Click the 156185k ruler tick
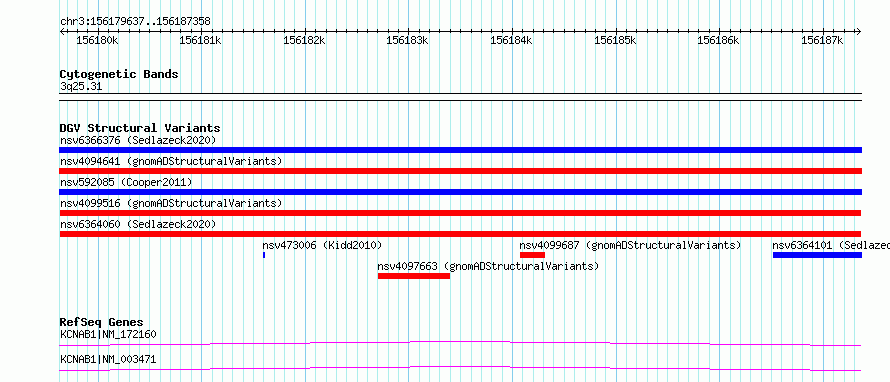The image size is (890, 382). (x=615, y=40)
